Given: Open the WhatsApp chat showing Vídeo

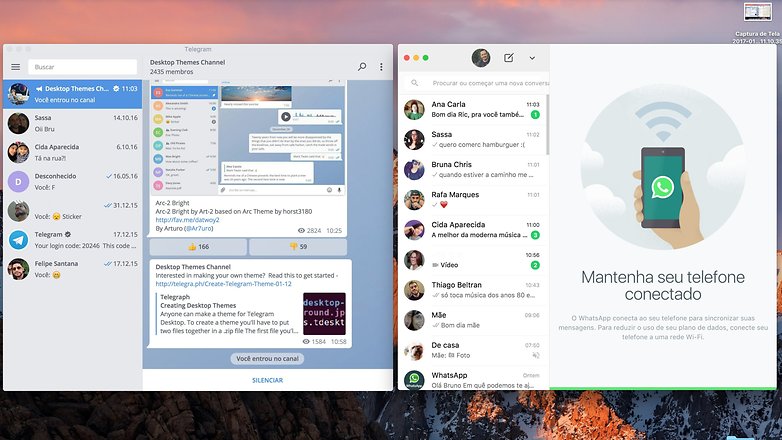Looking at the screenshot, I should coord(473,260).
